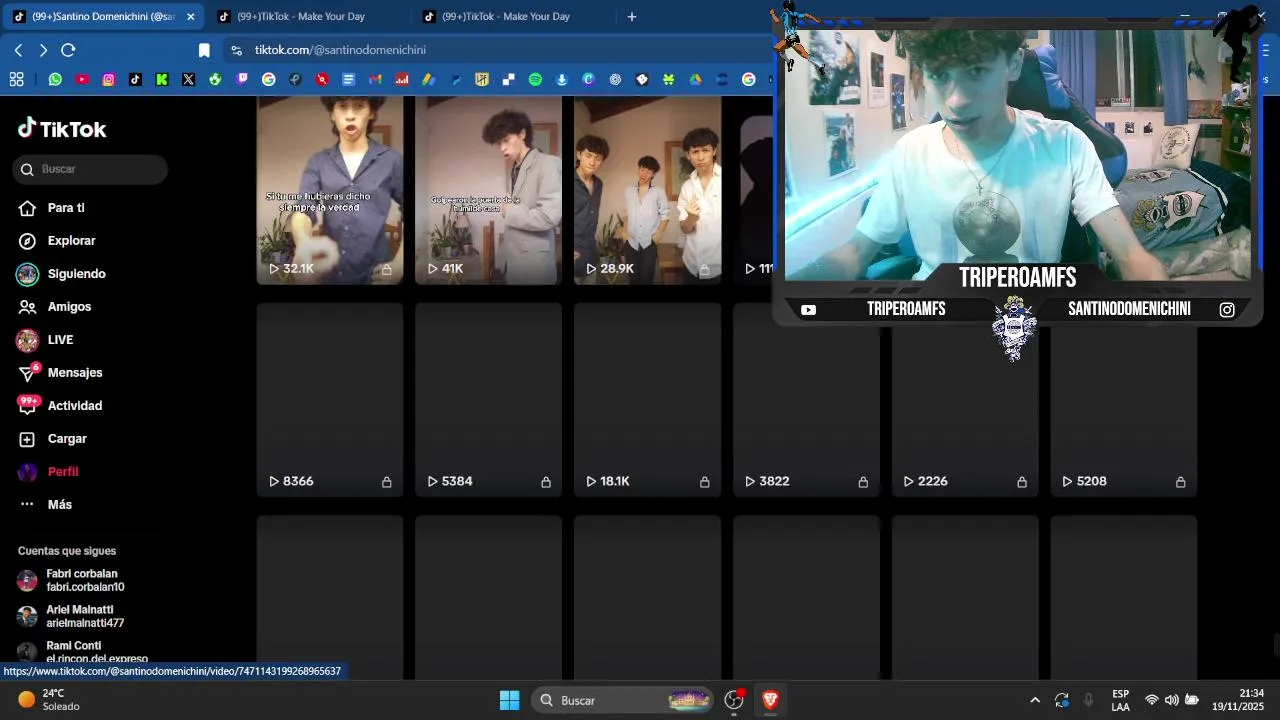Show hidden system tray icons chevron
The width and height of the screenshot is (1280, 720).
pos(1035,700)
